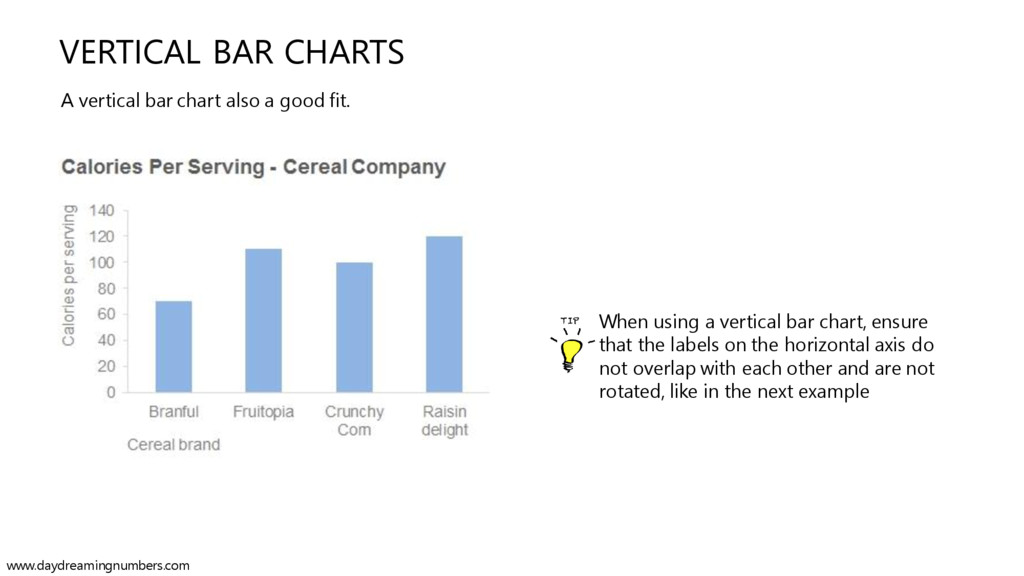
Task: Click the Cereal brand axis title
Action: pos(174,445)
